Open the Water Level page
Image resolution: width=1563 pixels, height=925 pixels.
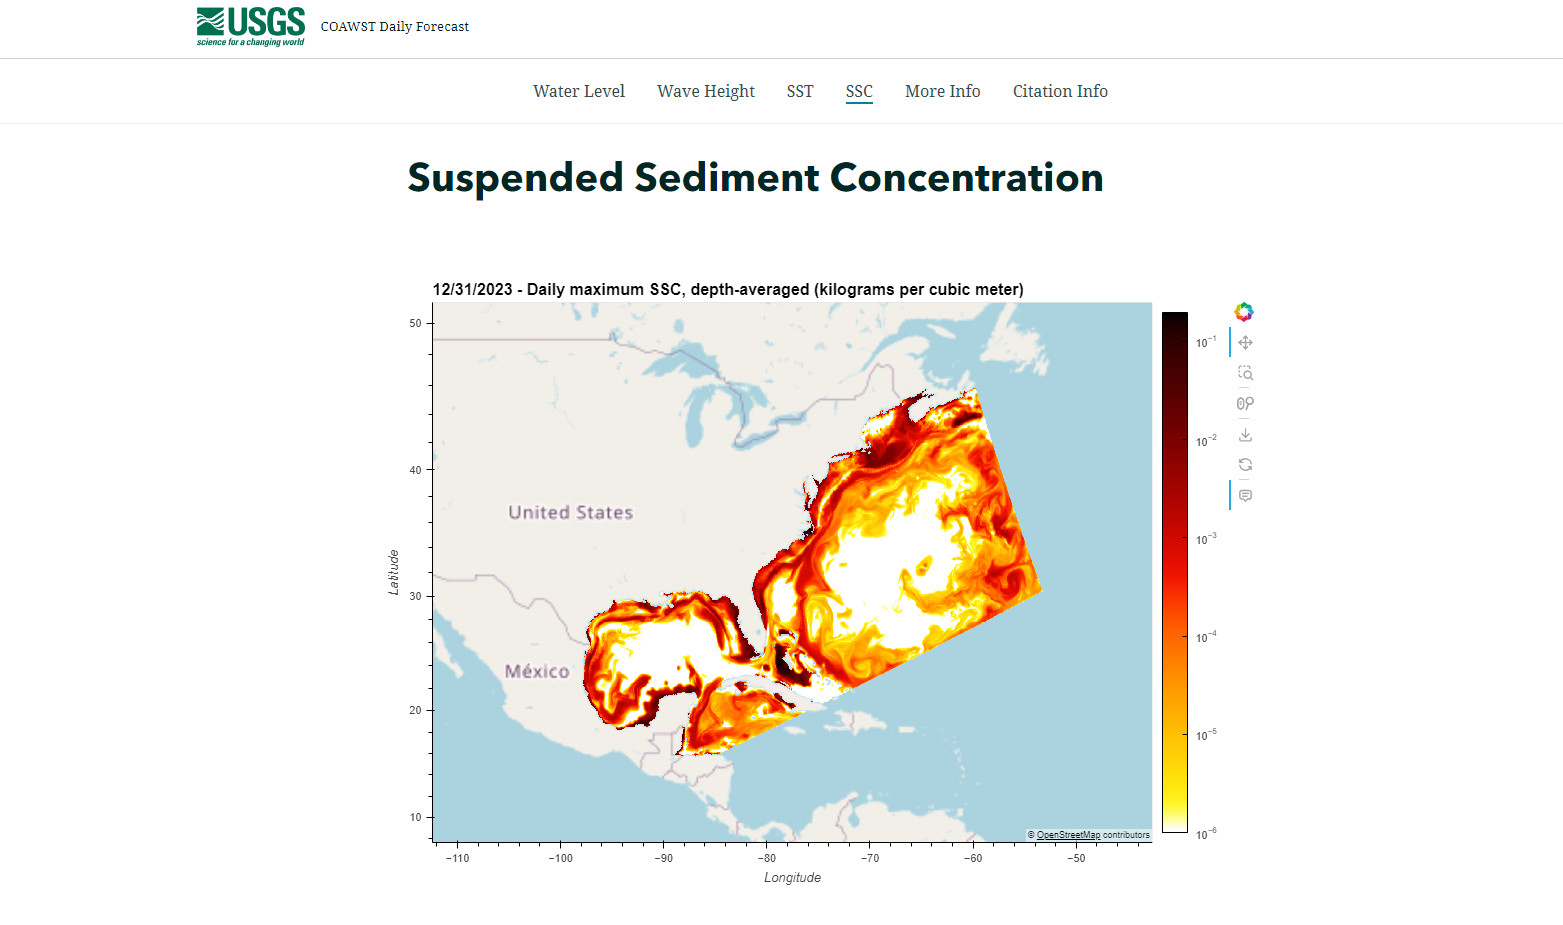pos(578,91)
